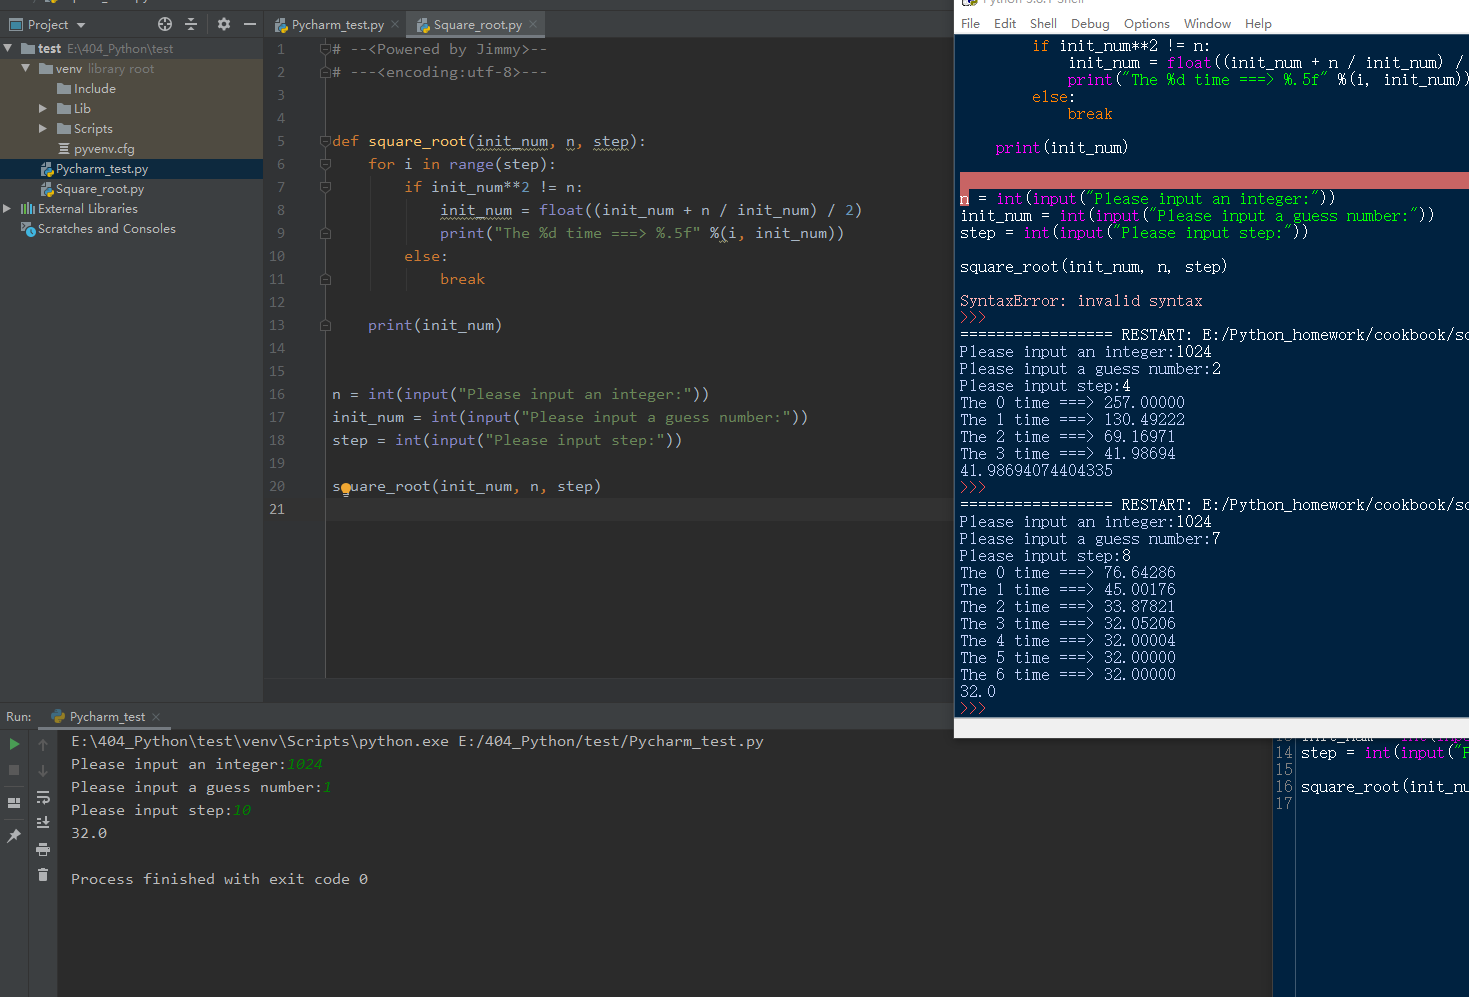Screen dimensions: 1469x997
Task: Close the Square_root.py editor tab
Action: coord(533,24)
